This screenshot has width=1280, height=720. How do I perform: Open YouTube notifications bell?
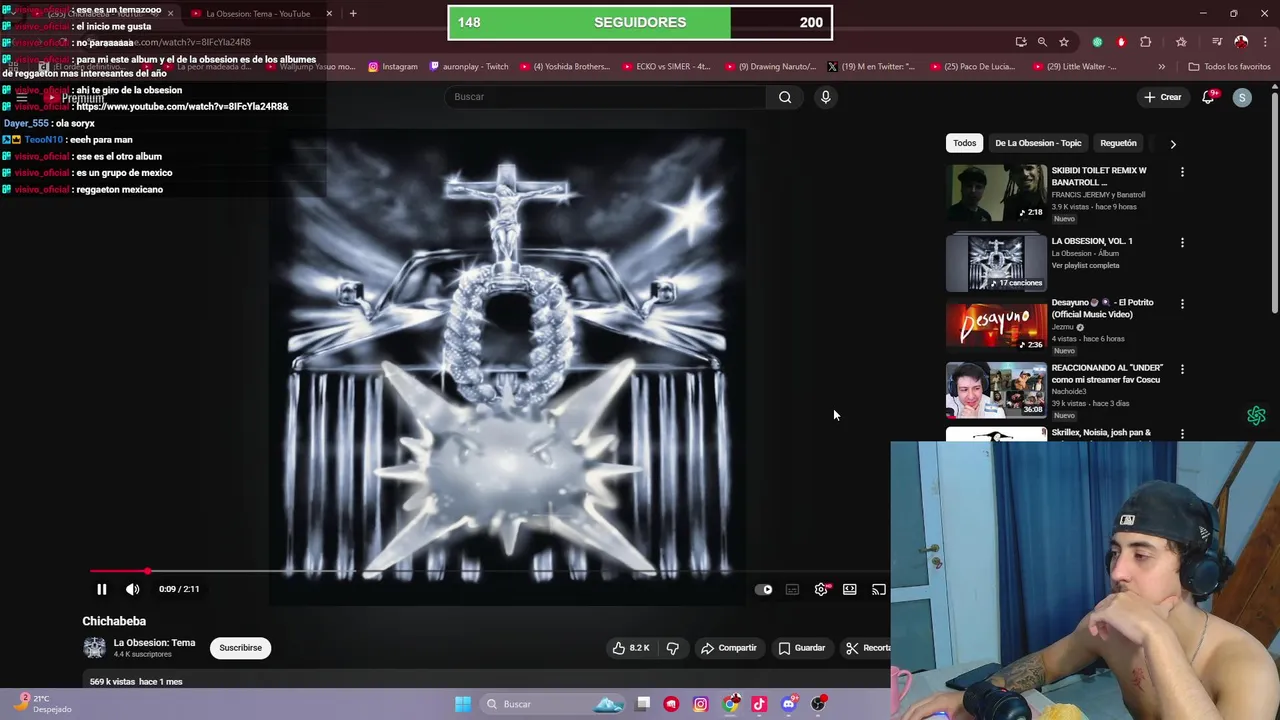(1208, 97)
